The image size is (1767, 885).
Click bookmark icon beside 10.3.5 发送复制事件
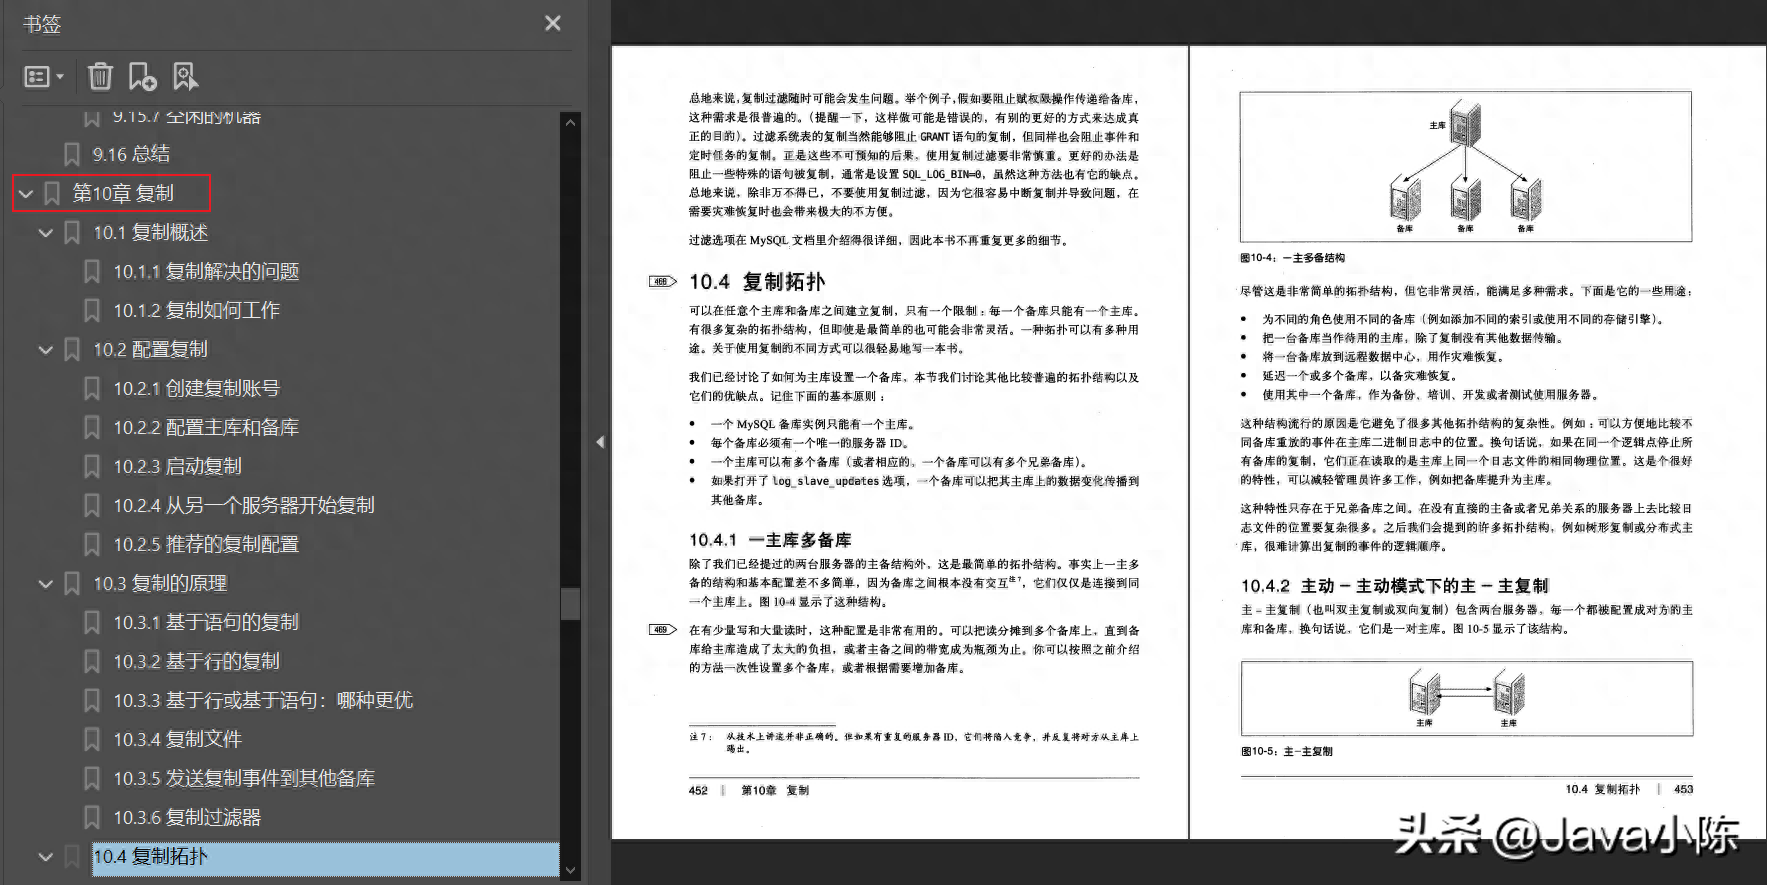tap(92, 778)
